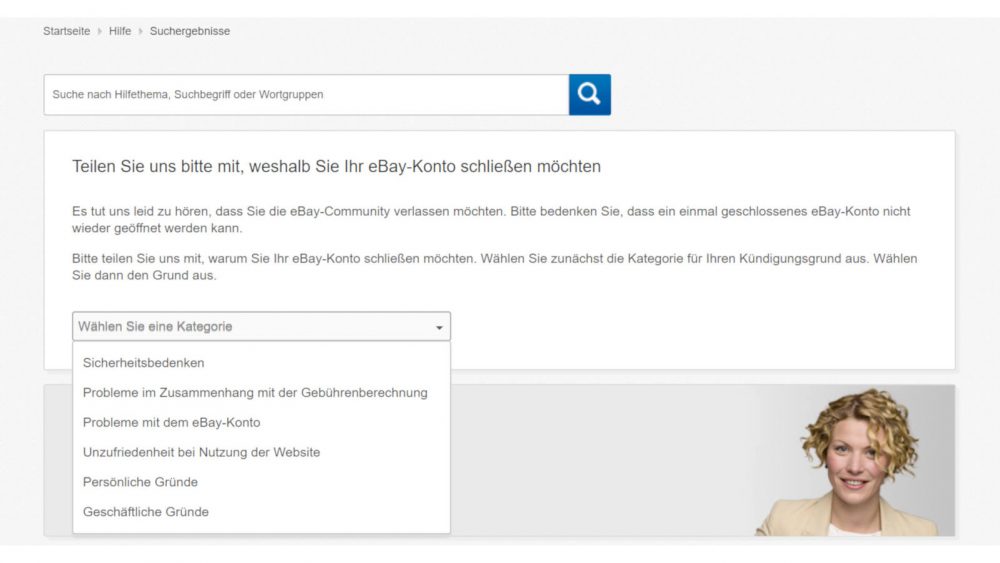Click the blue magnifier search button
Viewport: 1000px width, 563px height.
(589, 94)
